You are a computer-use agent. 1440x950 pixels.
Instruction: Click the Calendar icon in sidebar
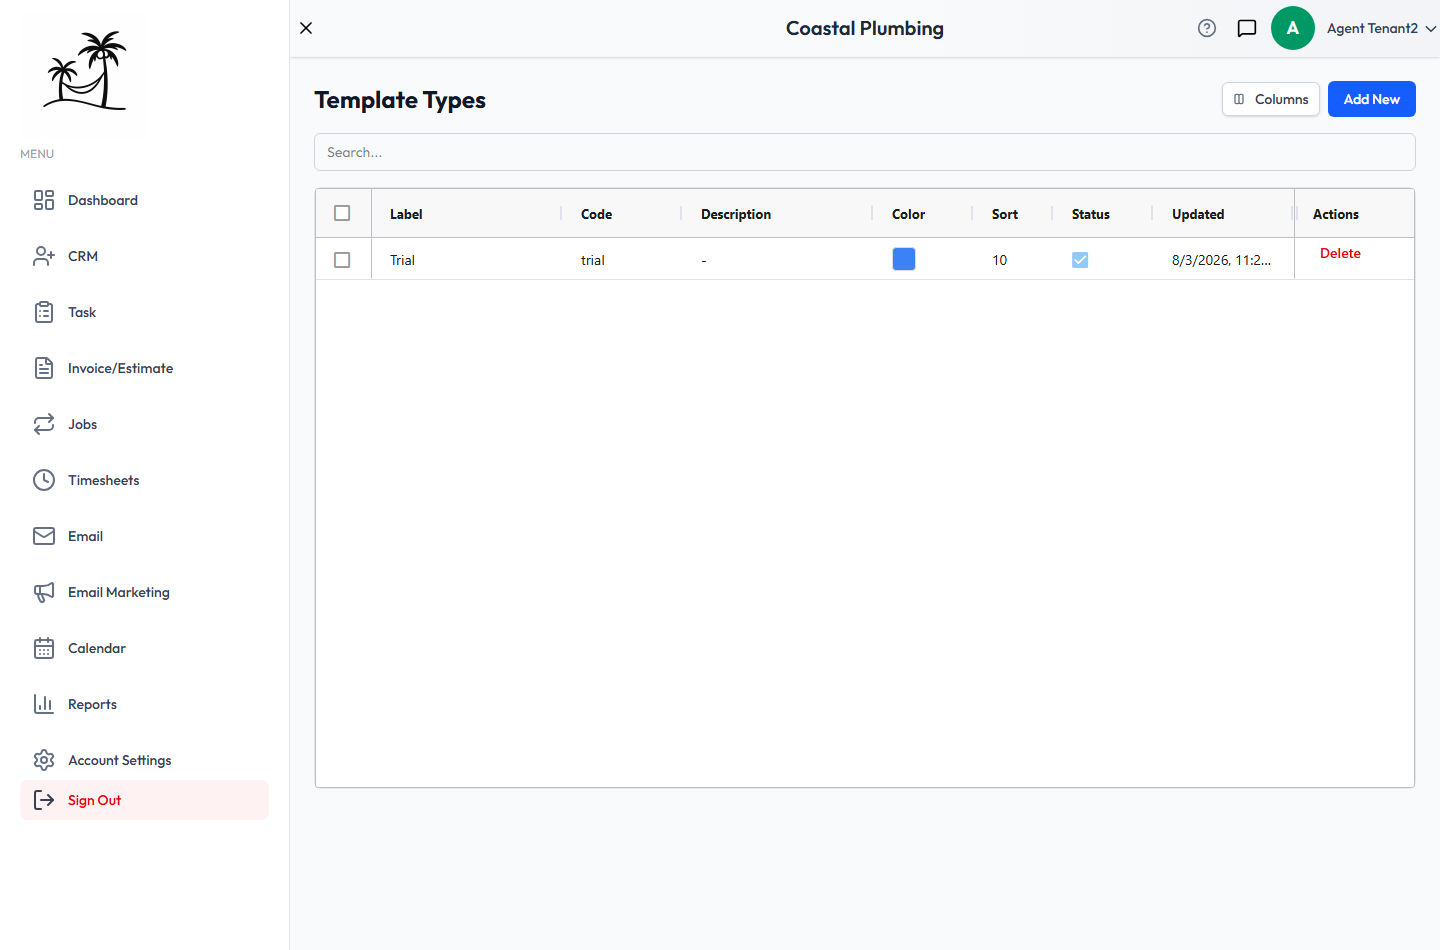coord(44,648)
